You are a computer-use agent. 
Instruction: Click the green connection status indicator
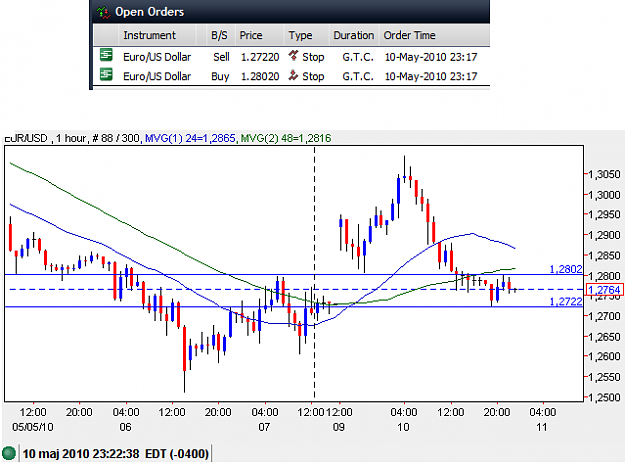[x=9, y=453]
